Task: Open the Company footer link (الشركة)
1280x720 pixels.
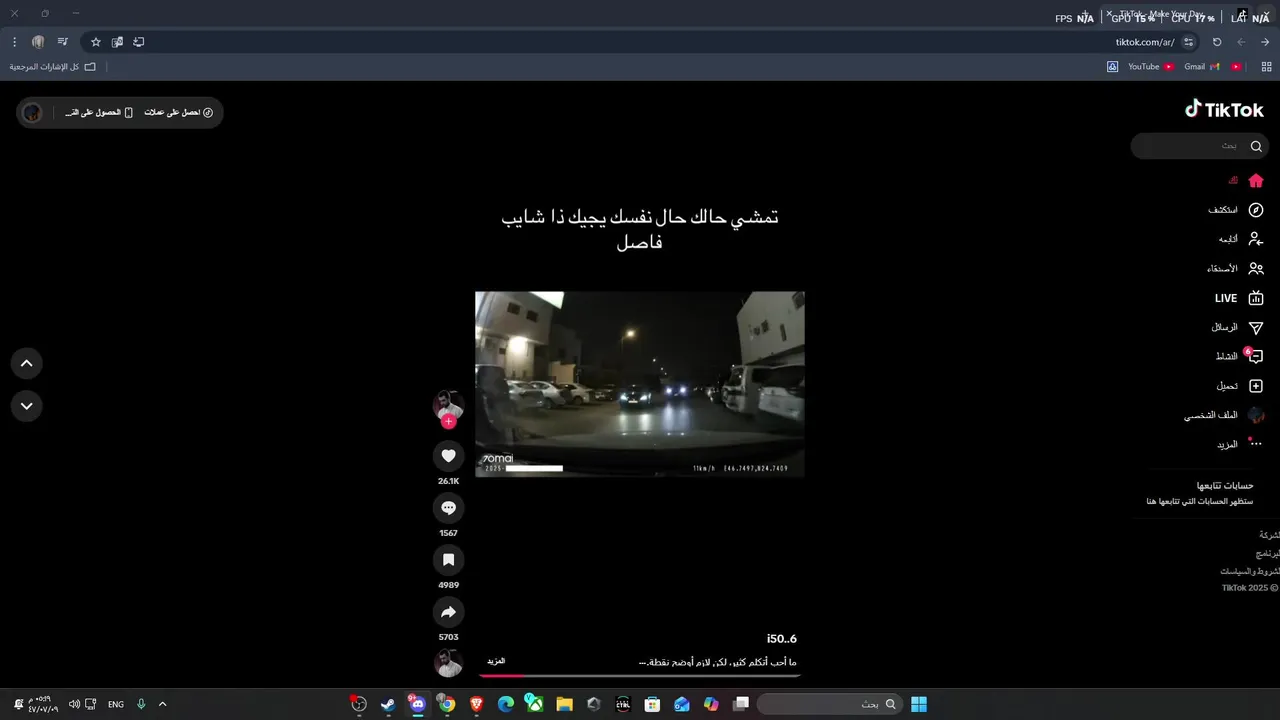Action: click(x=1269, y=535)
